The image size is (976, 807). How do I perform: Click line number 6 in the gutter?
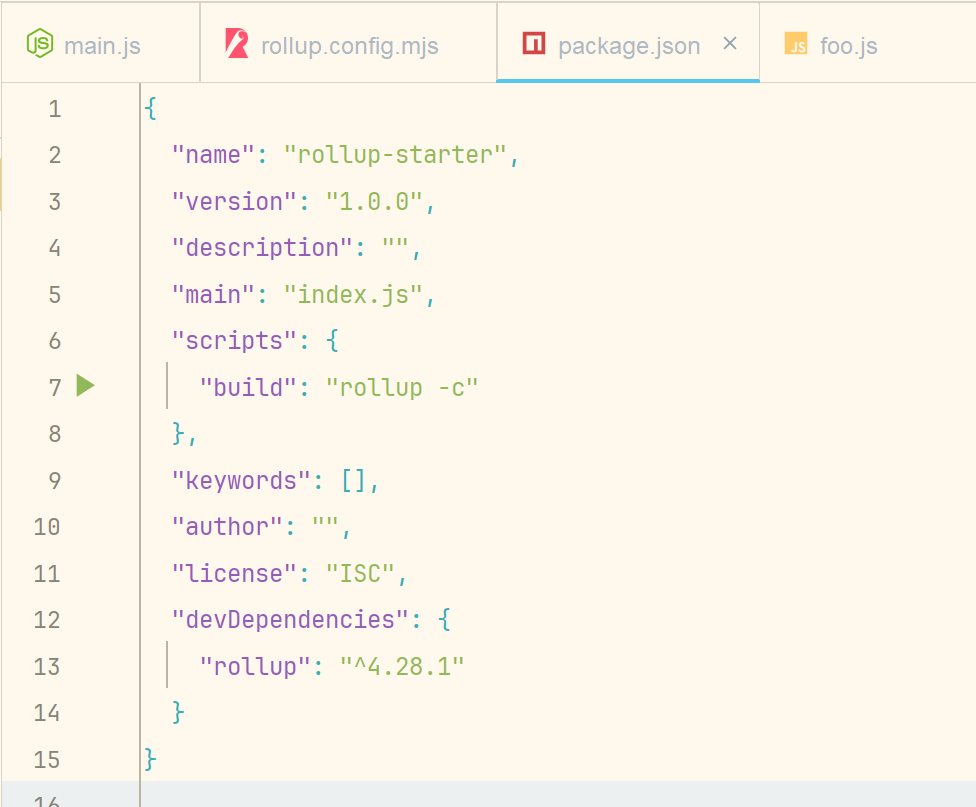[55, 341]
